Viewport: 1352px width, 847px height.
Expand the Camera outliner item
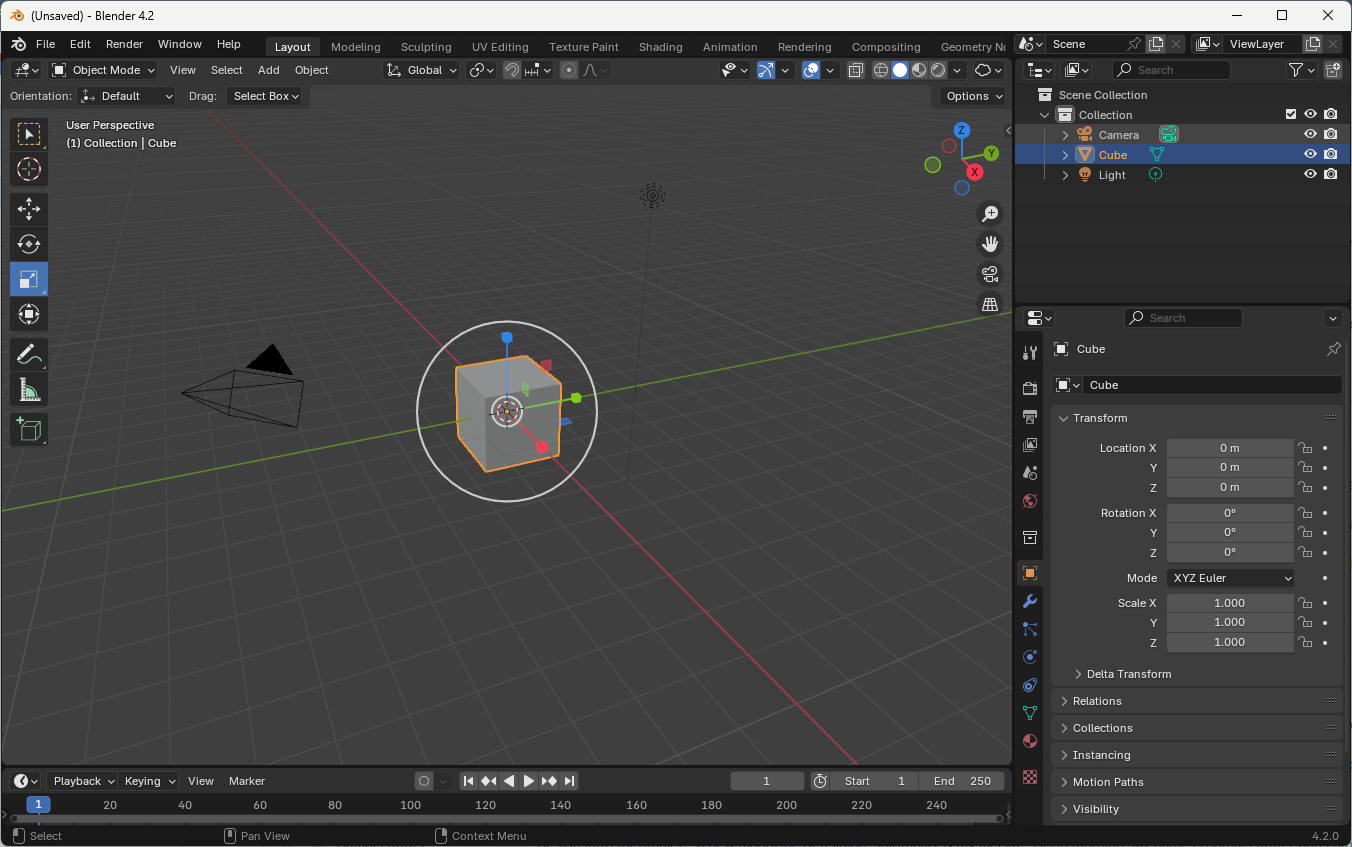coord(1065,135)
